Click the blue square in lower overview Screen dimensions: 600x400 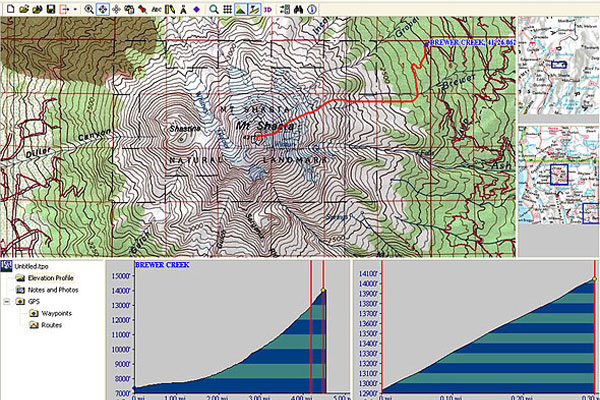[x=559, y=175]
